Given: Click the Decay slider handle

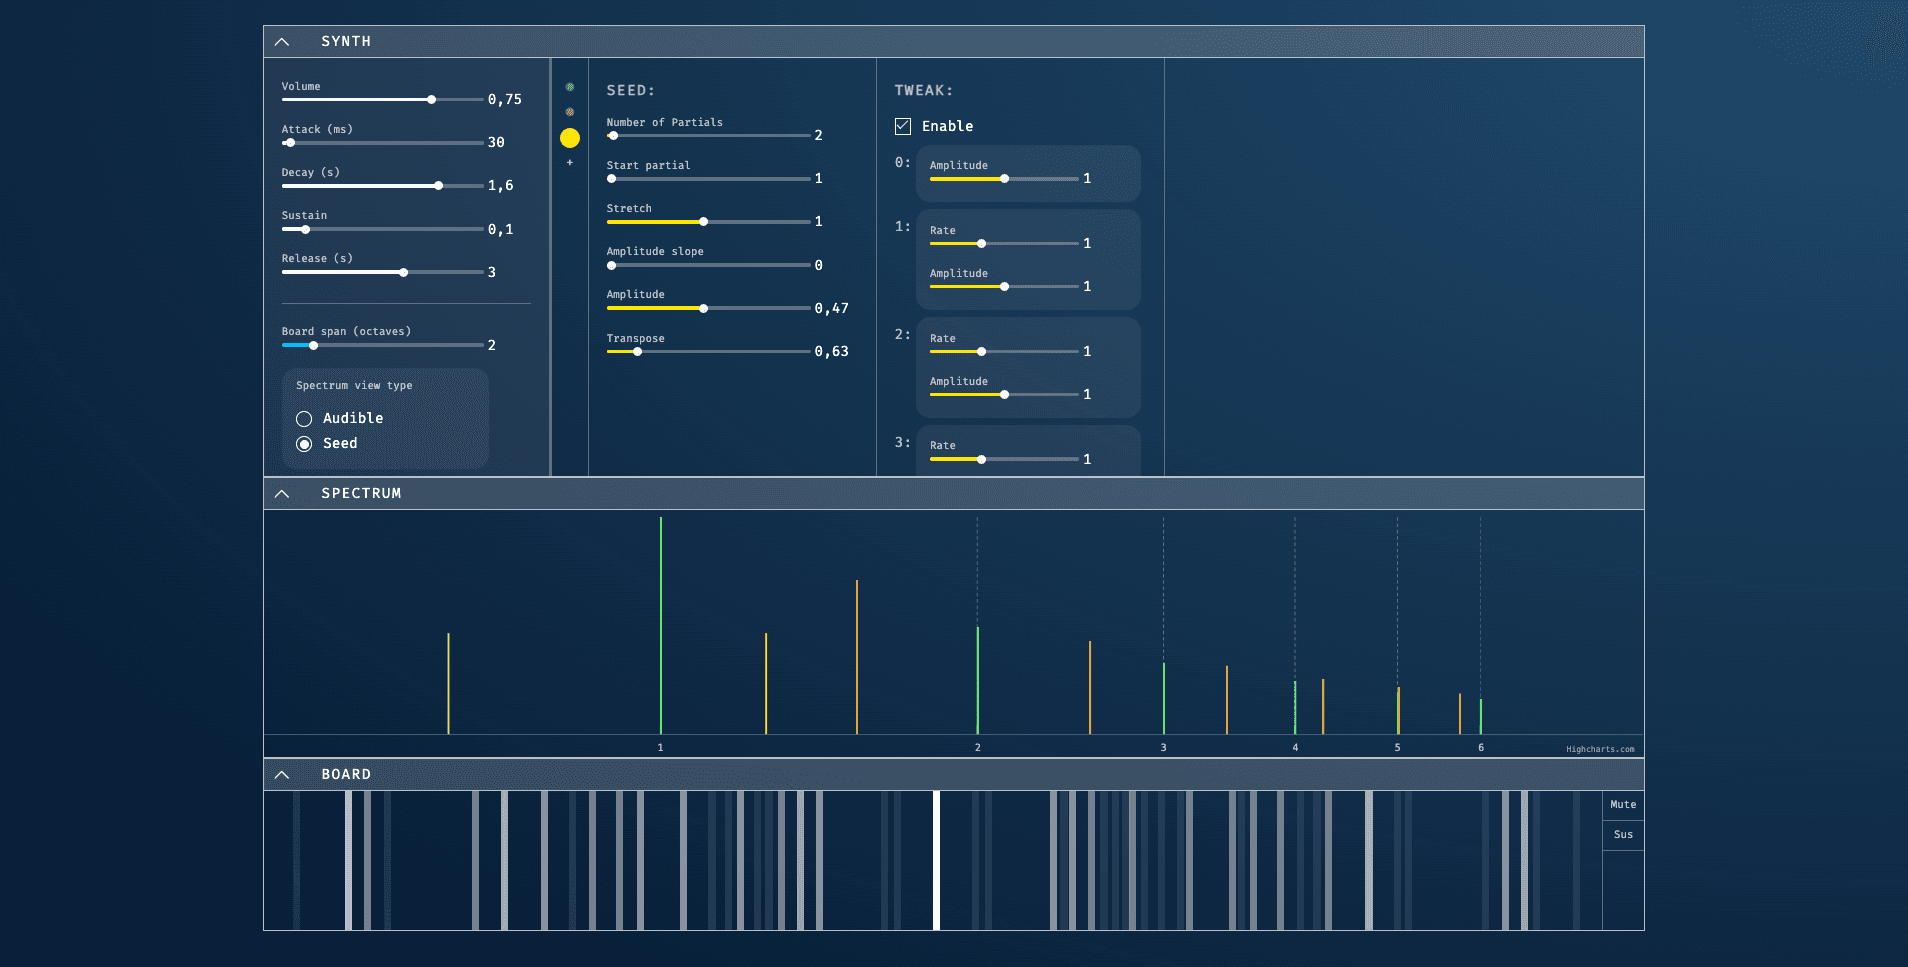Looking at the screenshot, I should [439, 186].
